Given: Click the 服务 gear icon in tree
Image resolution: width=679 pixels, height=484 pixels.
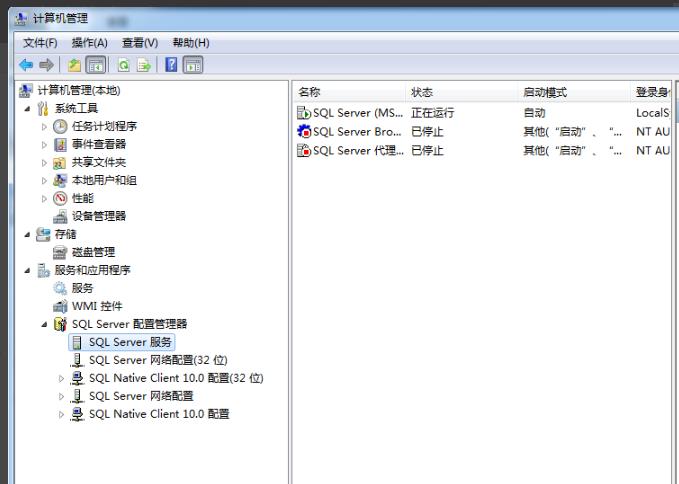Looking at the screenshot, I should 60,288.
